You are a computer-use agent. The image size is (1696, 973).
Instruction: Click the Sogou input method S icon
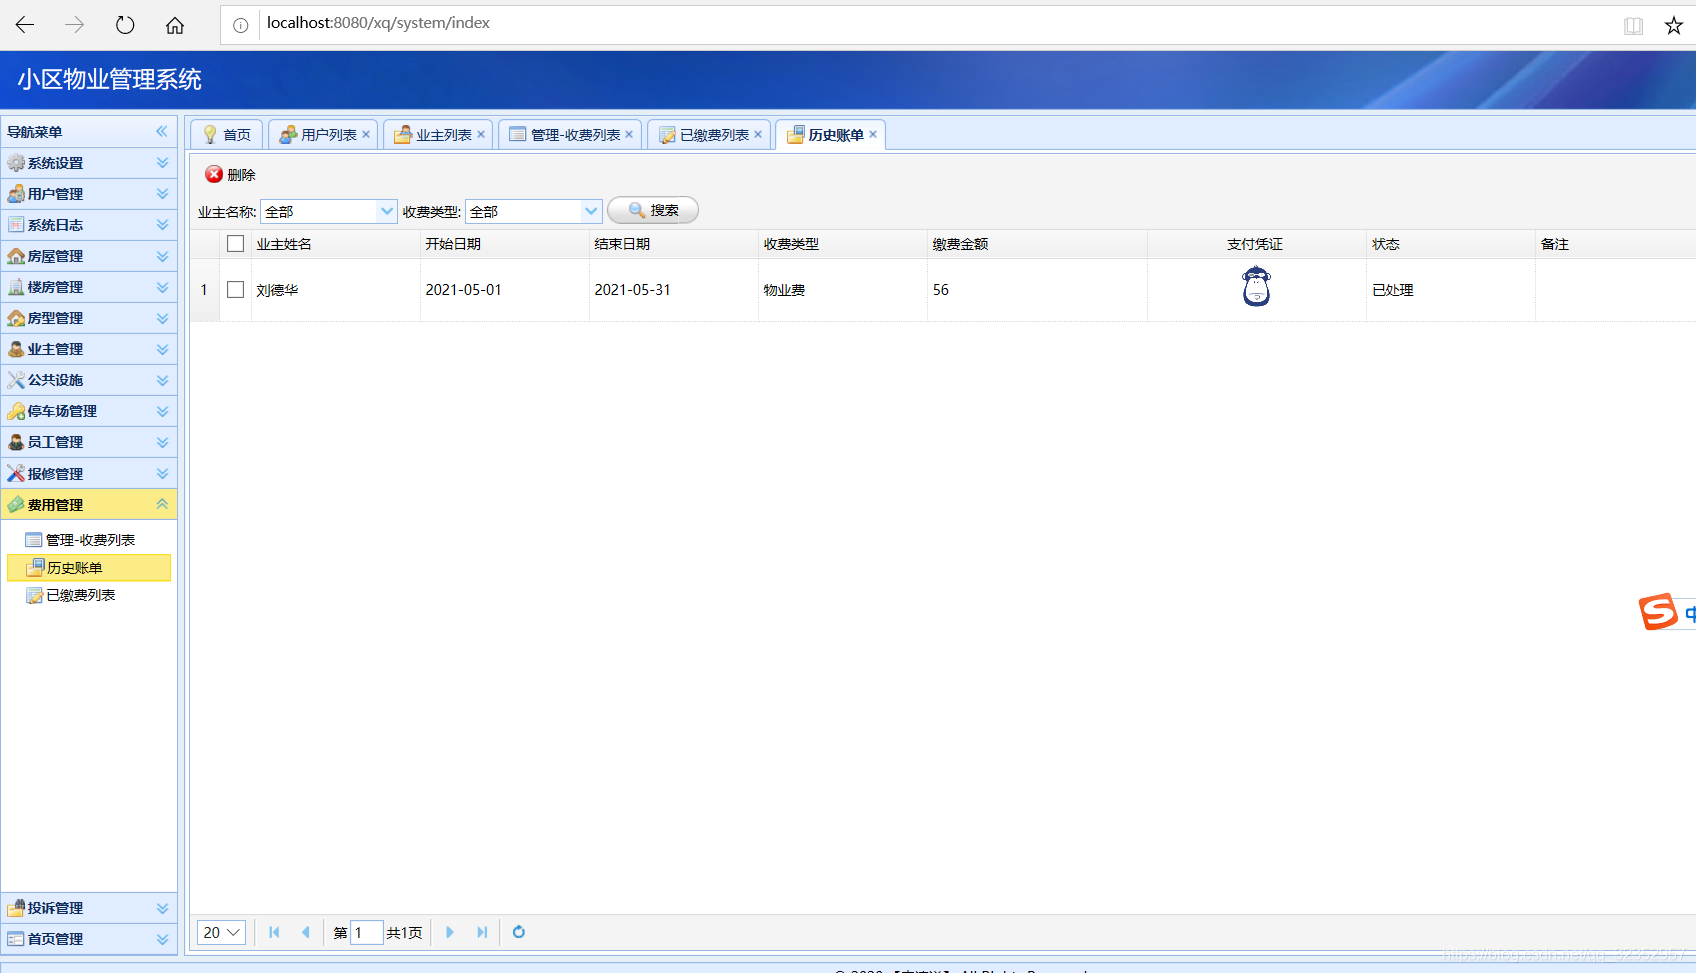(1658, 611)
